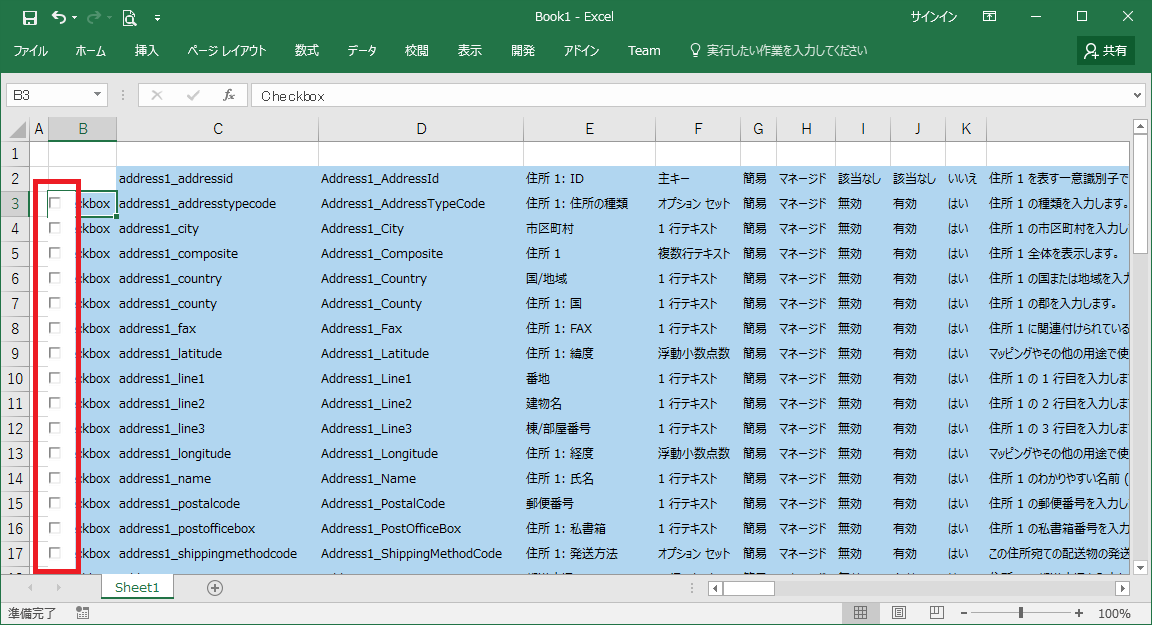Cancel formula entry with the X icon
The image size is (1152, 625).
(156, 95)
